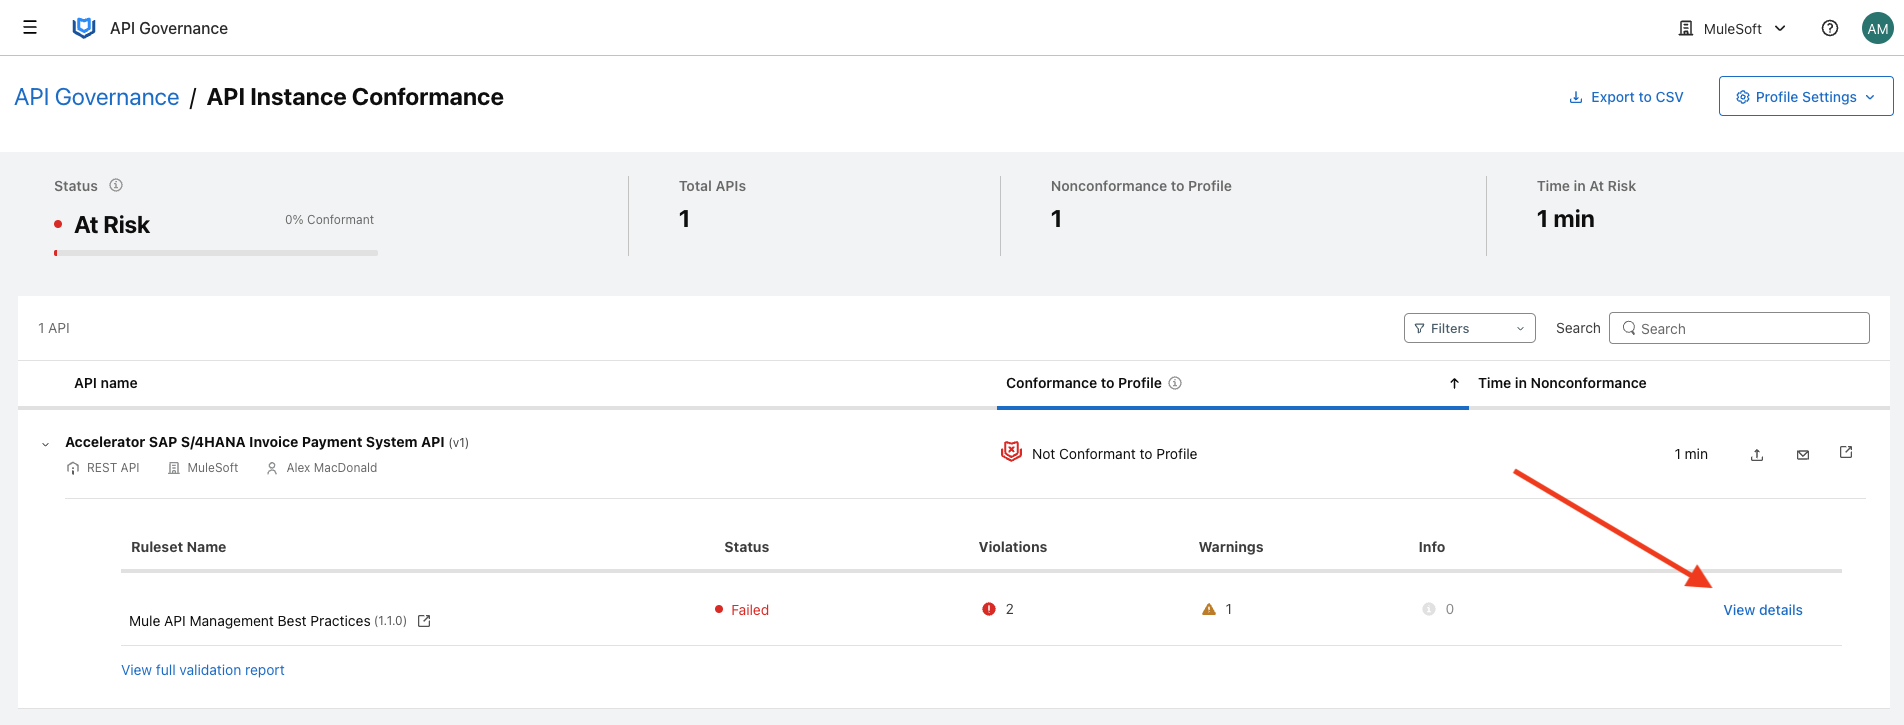
Task: Sort by Conformance to Profile column
Action: coord(1083,383)
